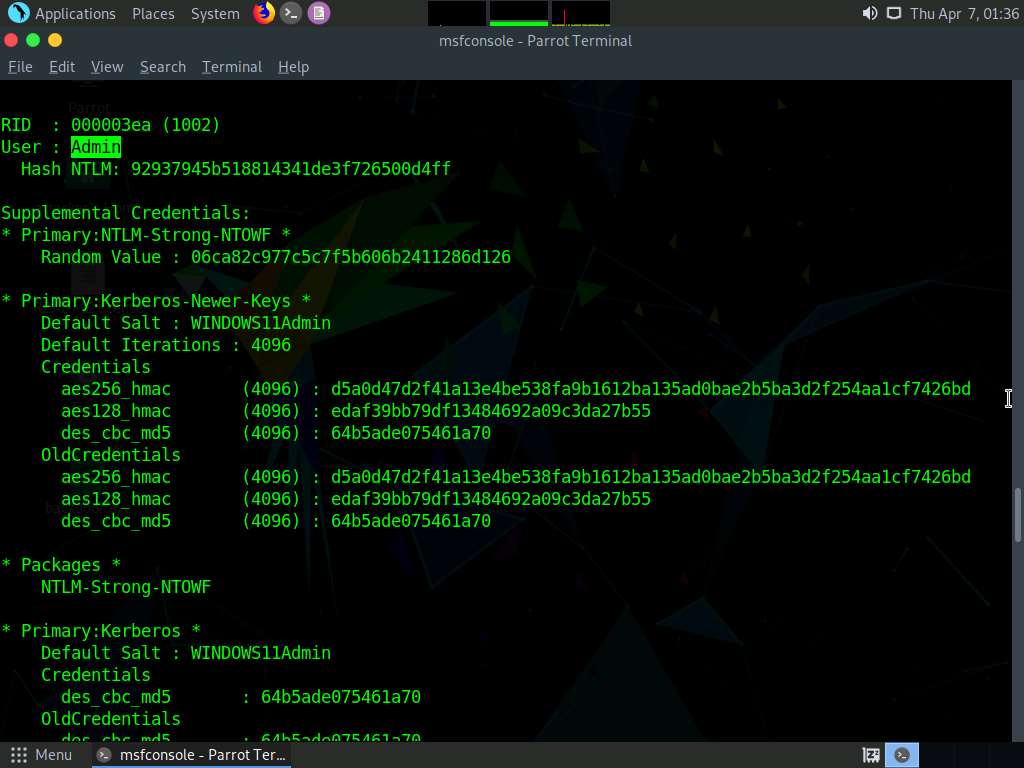Open the Help menu
Viewport: 1024px width, 768px height.
click(x=293, y=66)
